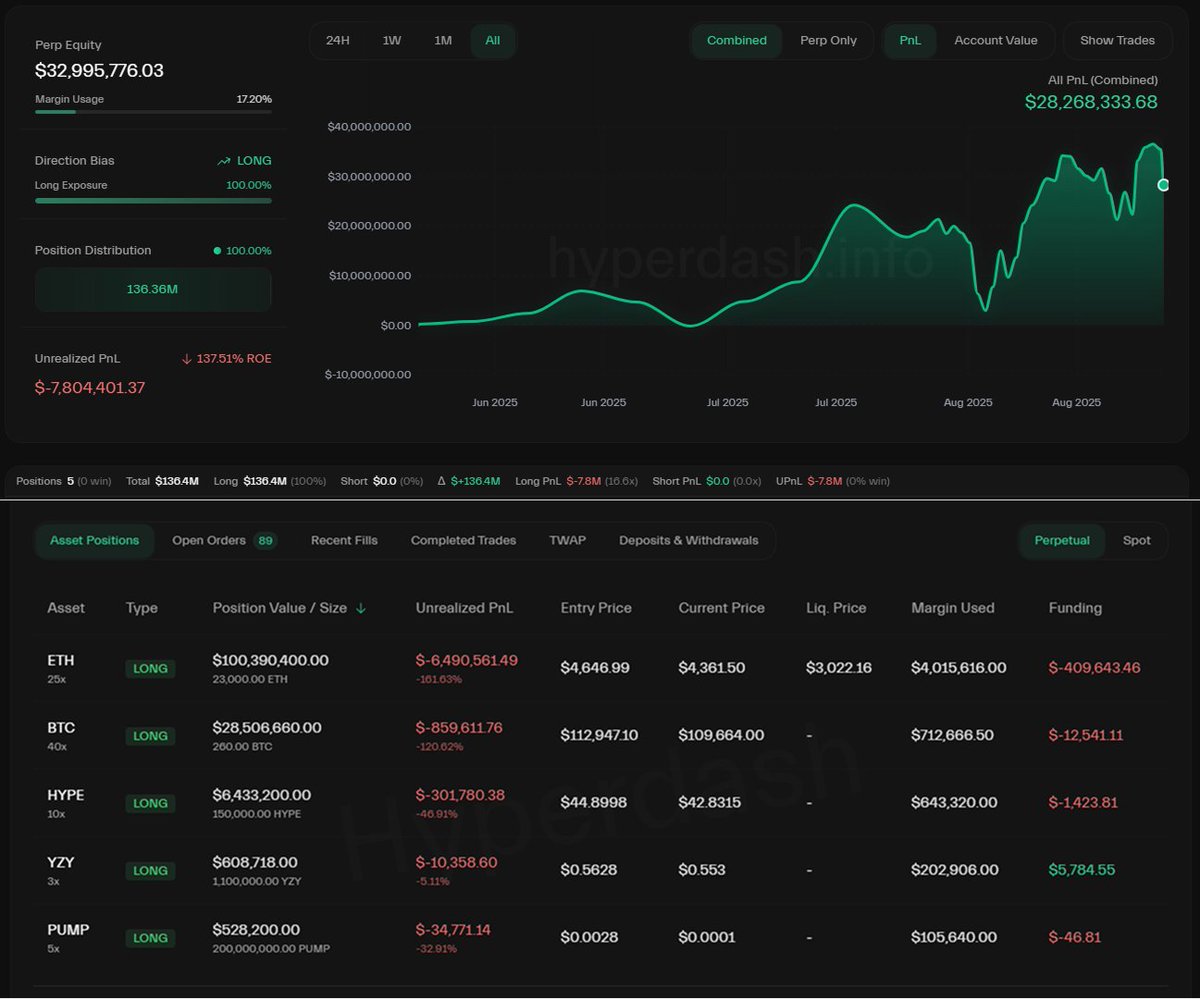
Task: Sort by Position Value / Size arrow
Action: pos(361,608)
